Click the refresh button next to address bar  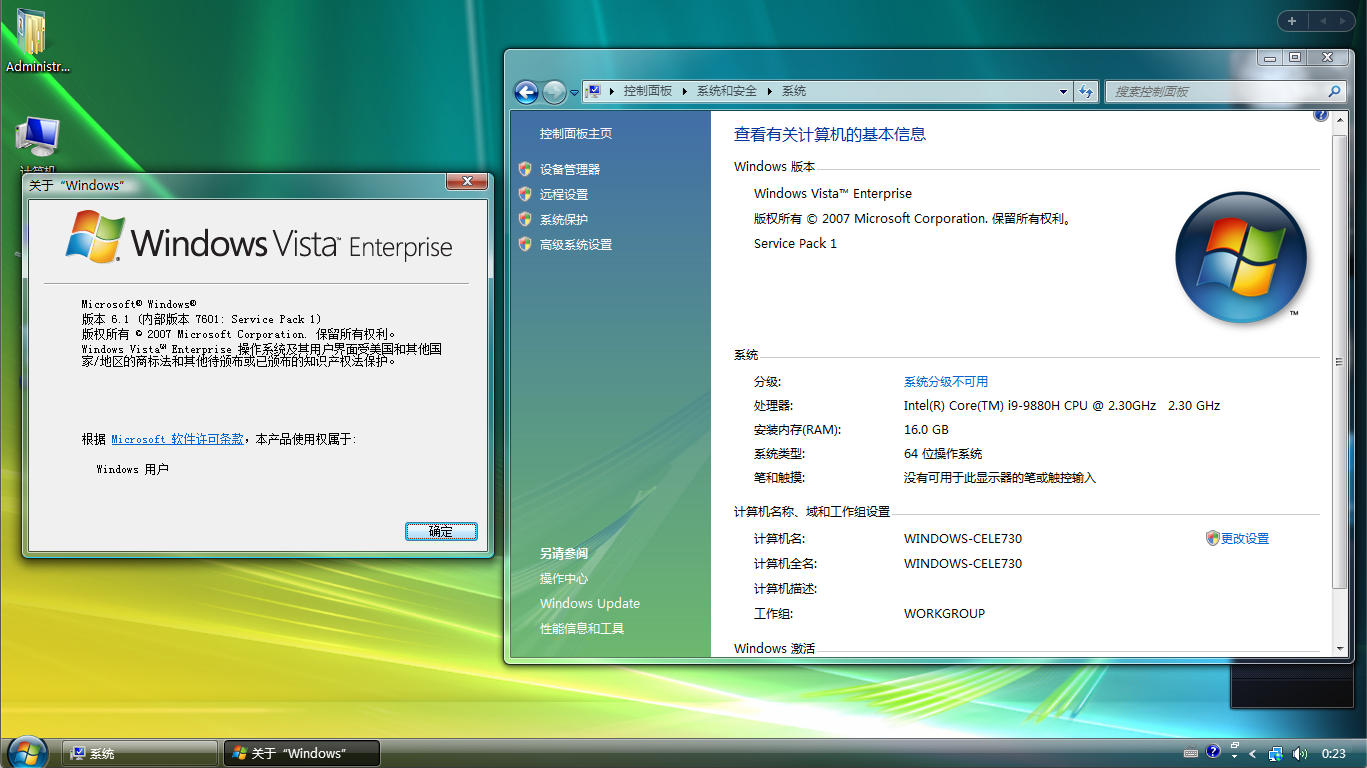coord(1086,91)
